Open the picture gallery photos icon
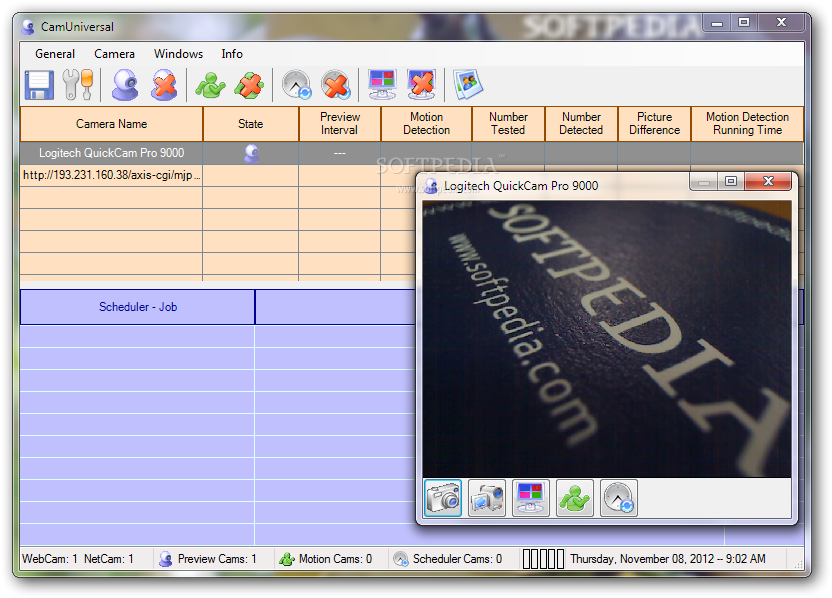This screenshot has width=832, height=598. tap(468, 85)
